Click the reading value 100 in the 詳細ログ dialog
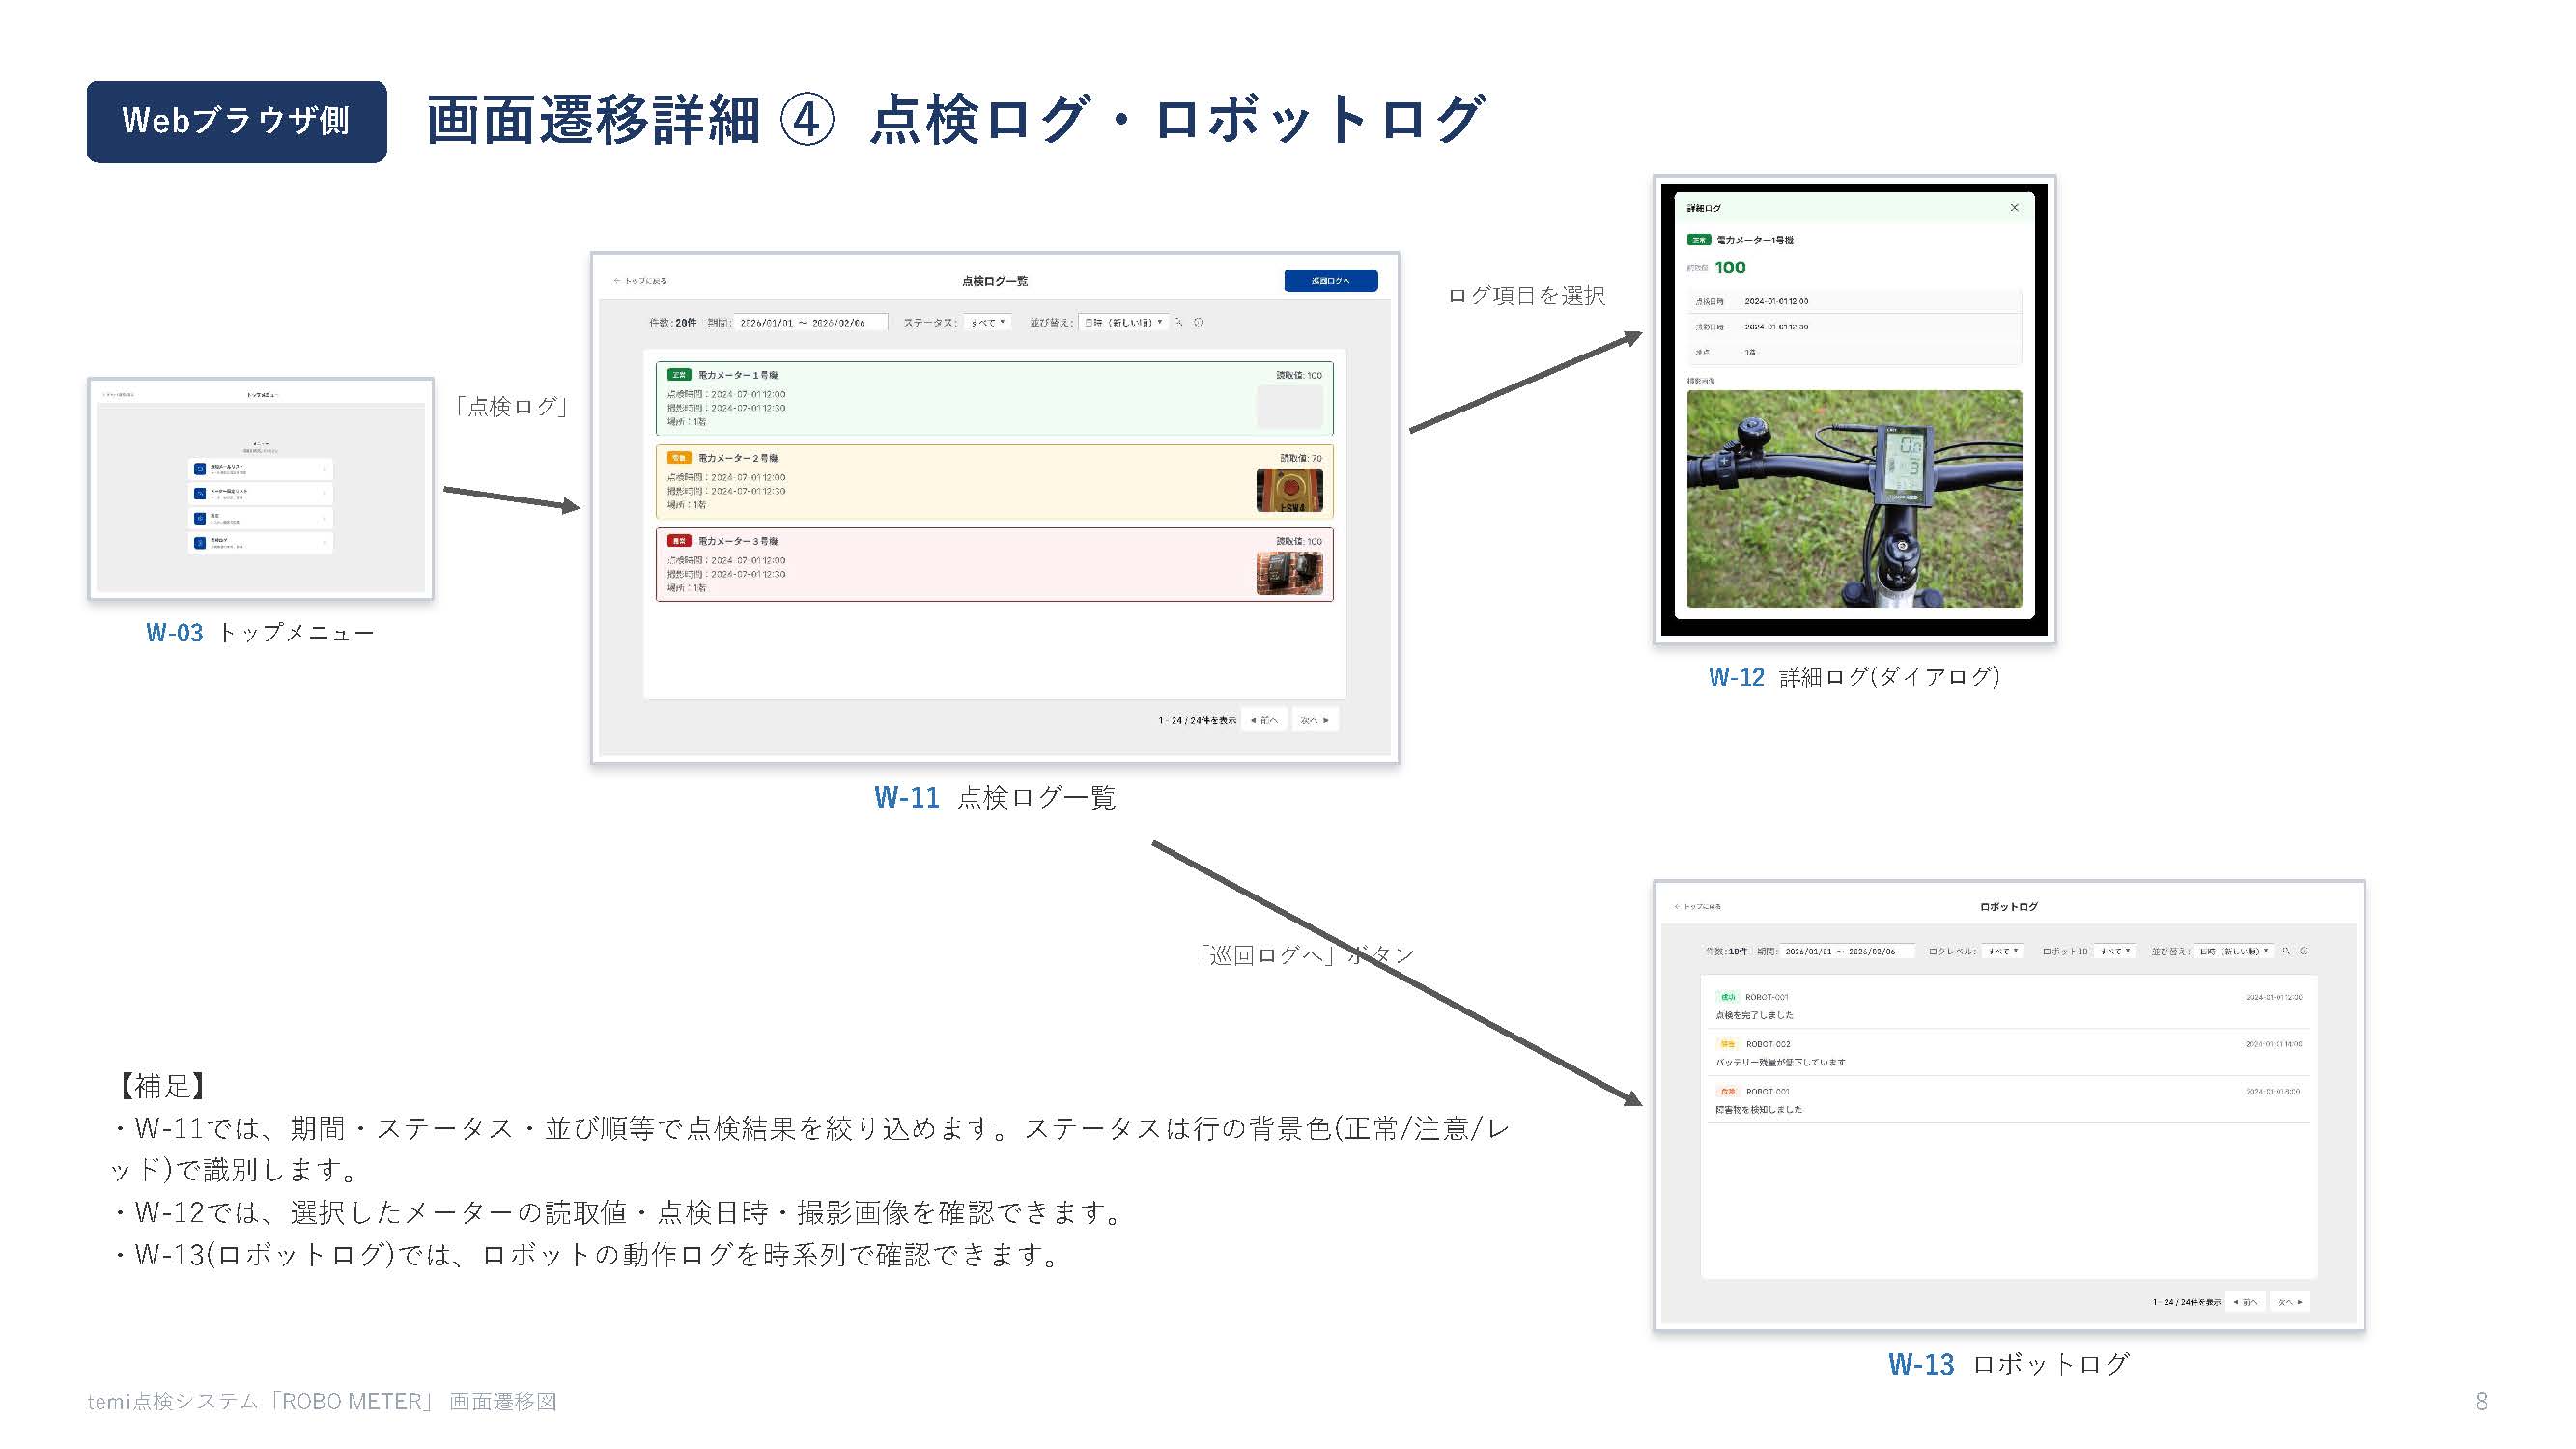2576x1449 pixels. pyautogui.click(x=1730, y=267)
